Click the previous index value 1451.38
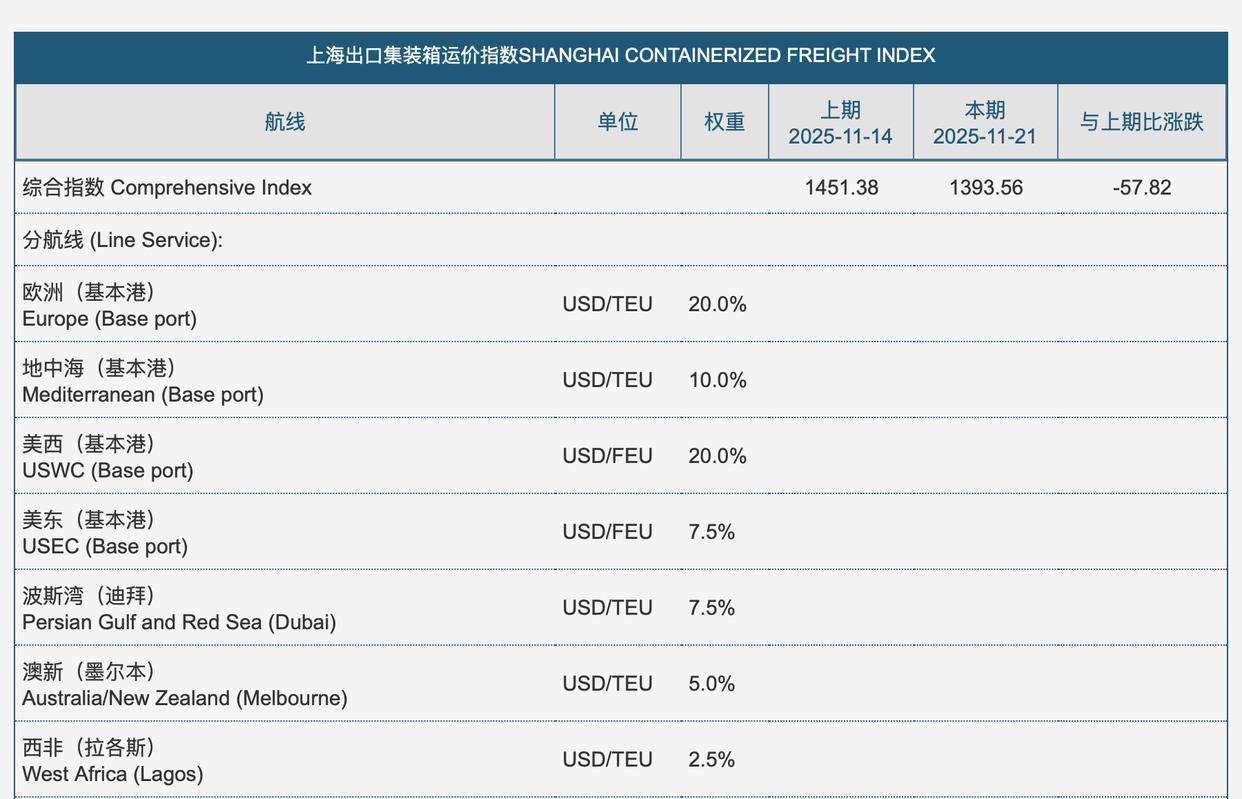This screenshot has width=1242, height=799. tap(841, 188)
